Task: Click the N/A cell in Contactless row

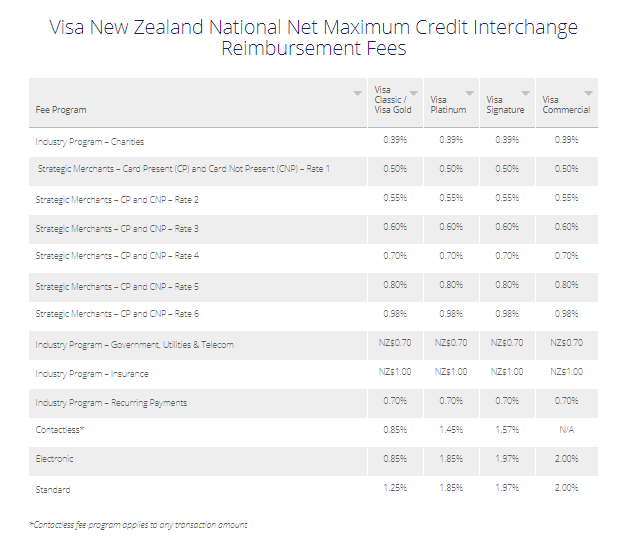Action: pyautogui.click(x=567, y=430)
